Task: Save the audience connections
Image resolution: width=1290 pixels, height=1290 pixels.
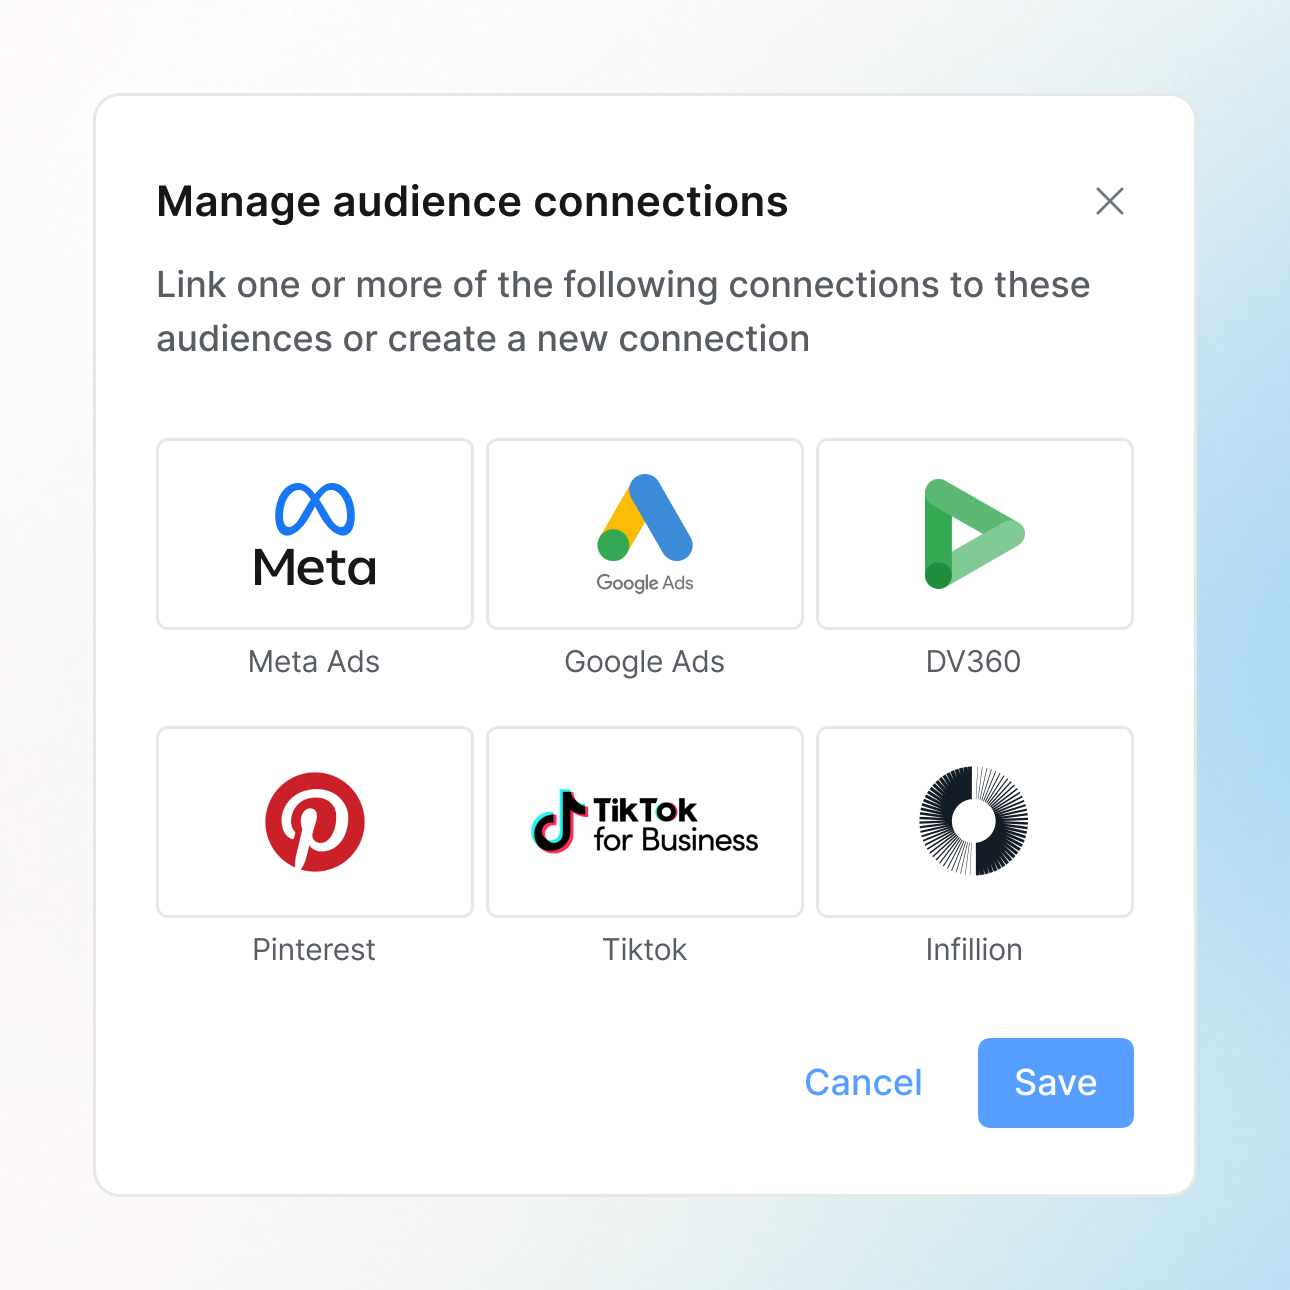Action: tap(1055, 1083)
